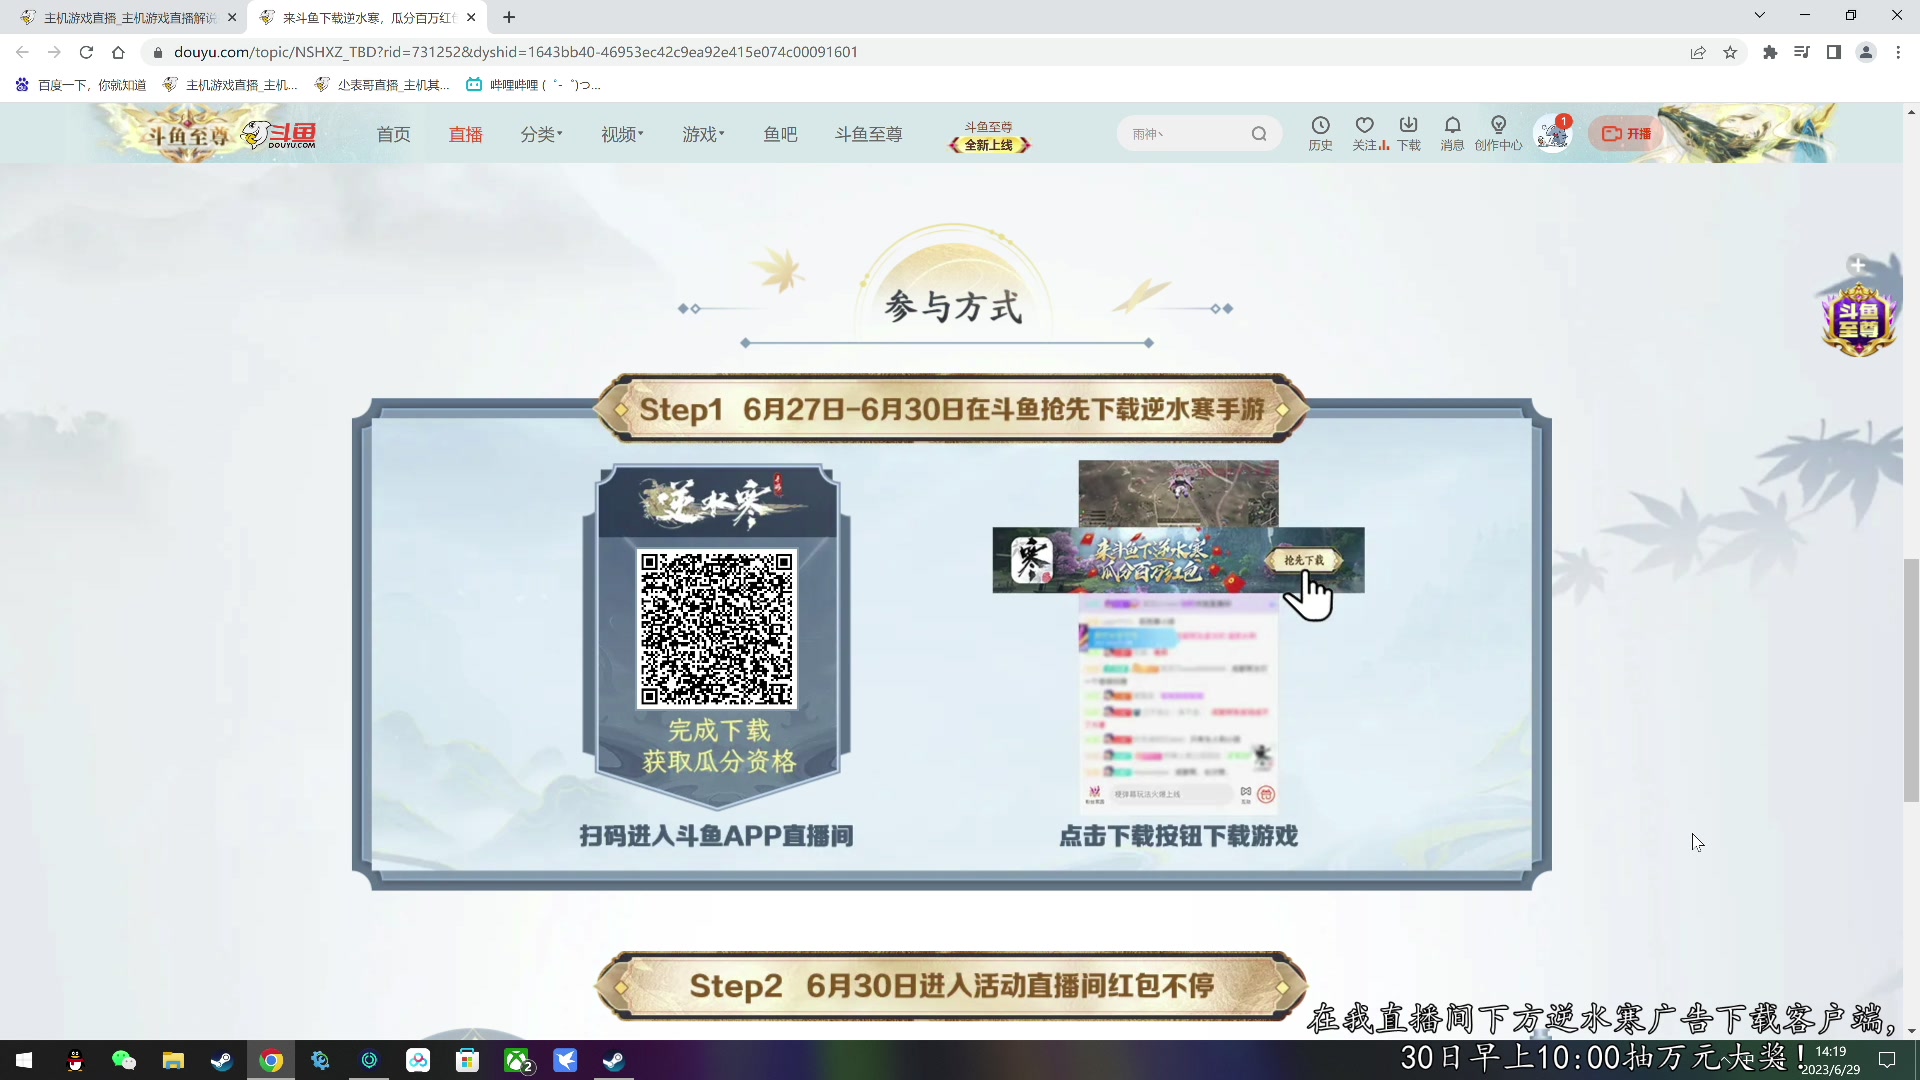Click the 抢先下载 button on the banner
Image resolution: width=1920 pixels, height=1080 pixels.
tap(1303, 560)
